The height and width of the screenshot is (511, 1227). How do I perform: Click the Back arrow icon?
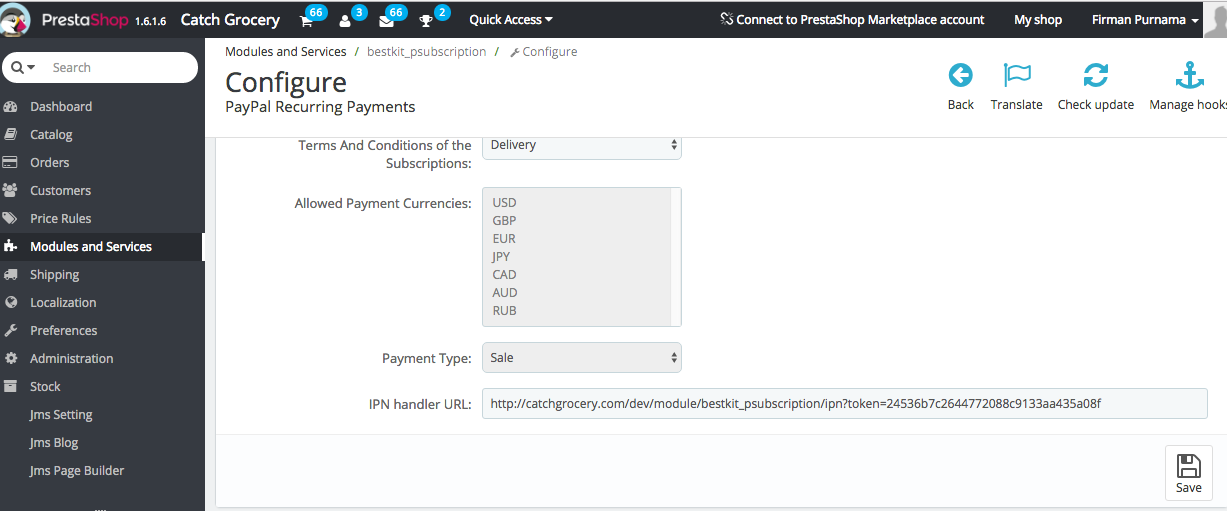pos(960,75)
